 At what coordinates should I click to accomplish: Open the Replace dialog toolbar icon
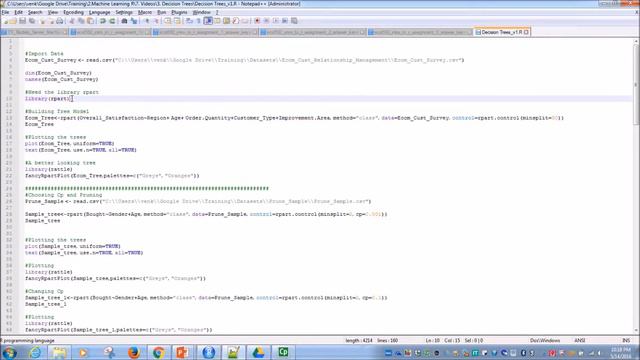[x=134, y=21]
